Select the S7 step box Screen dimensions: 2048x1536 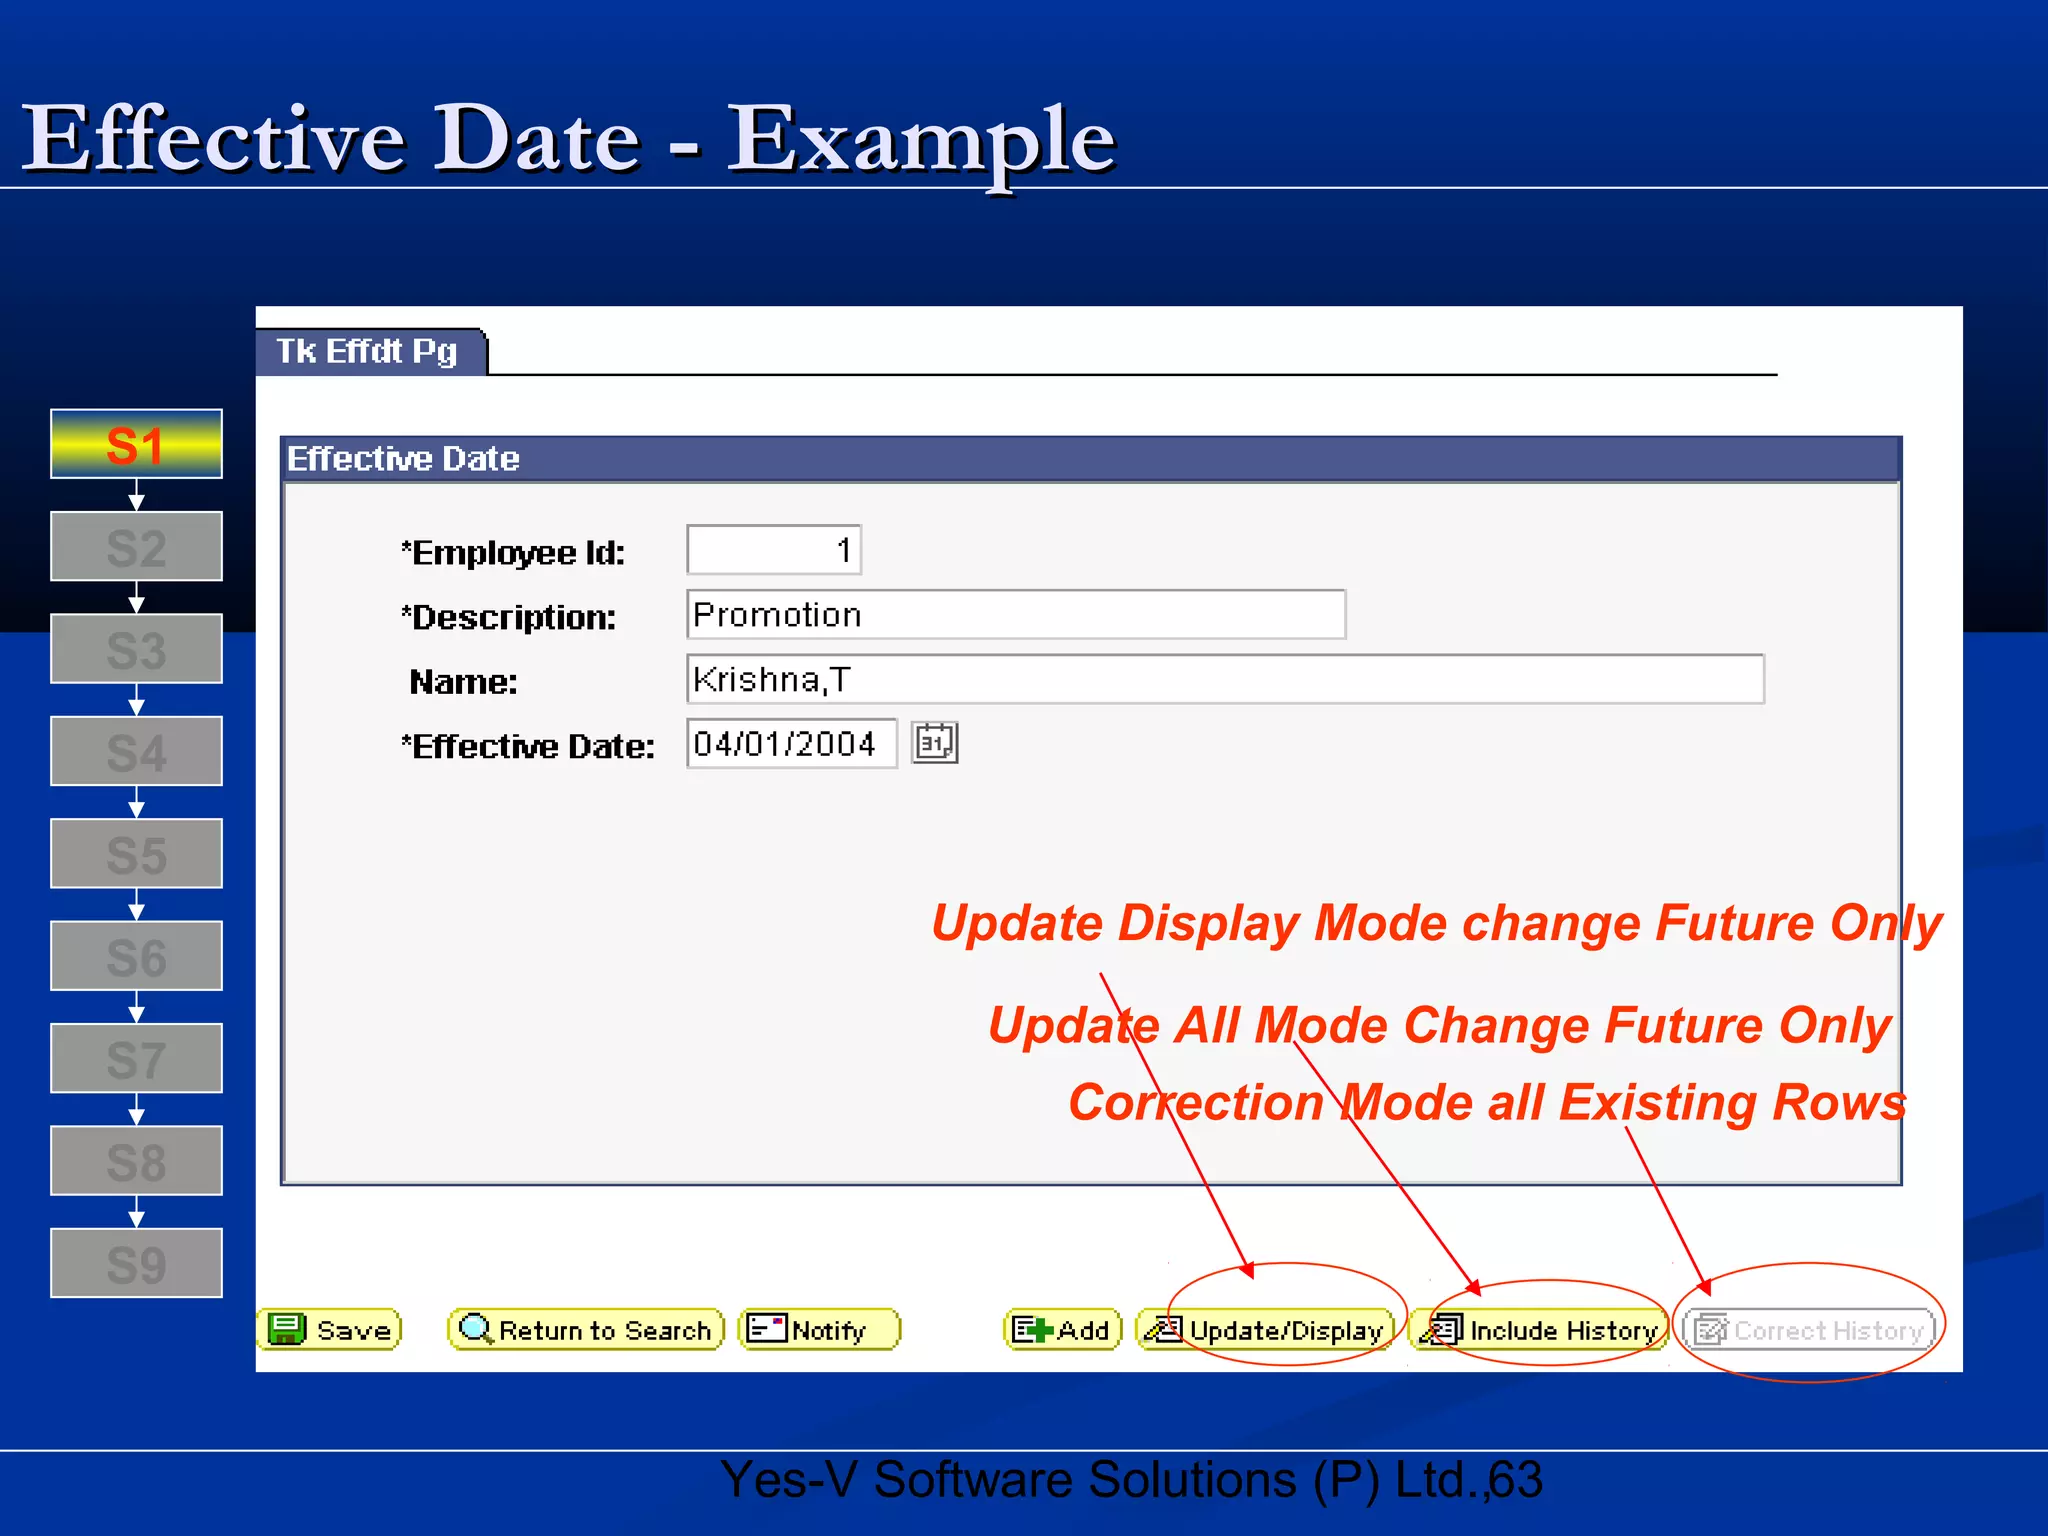click(136, 1058)
